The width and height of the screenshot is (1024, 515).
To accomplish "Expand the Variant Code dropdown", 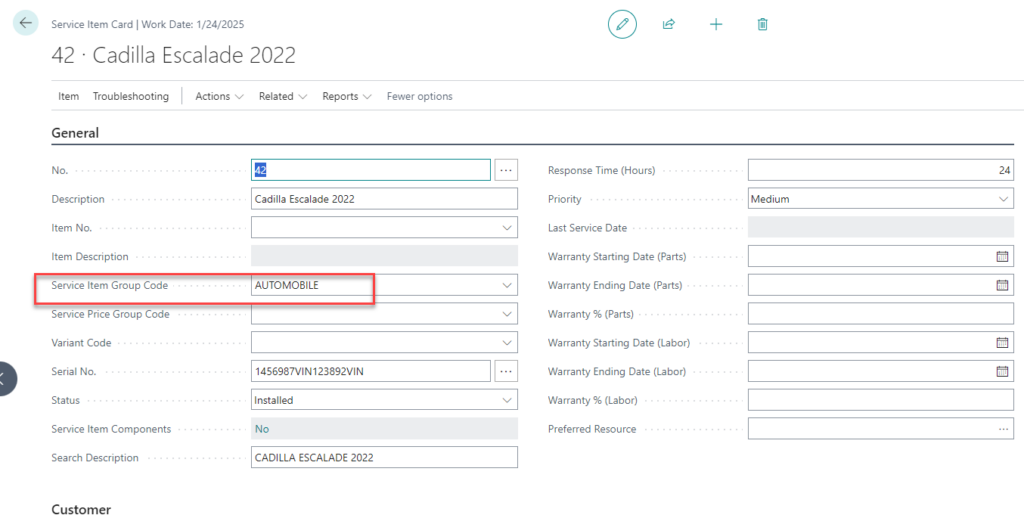I will click(507, 343).
